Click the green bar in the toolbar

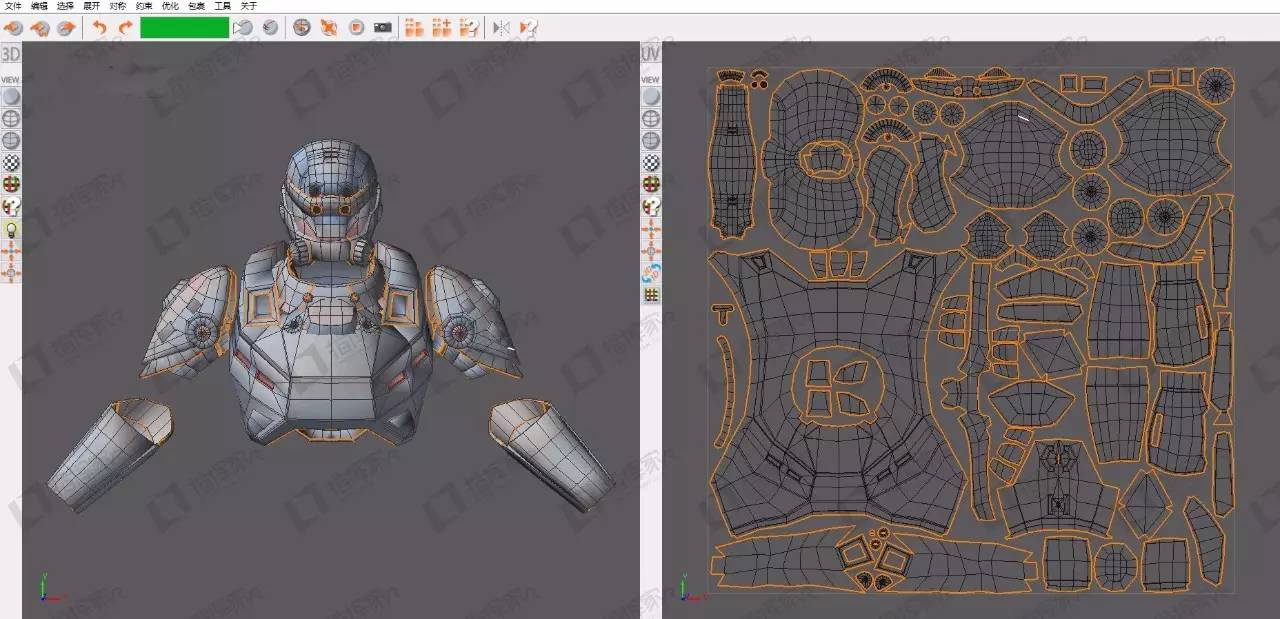click(184, 28)
